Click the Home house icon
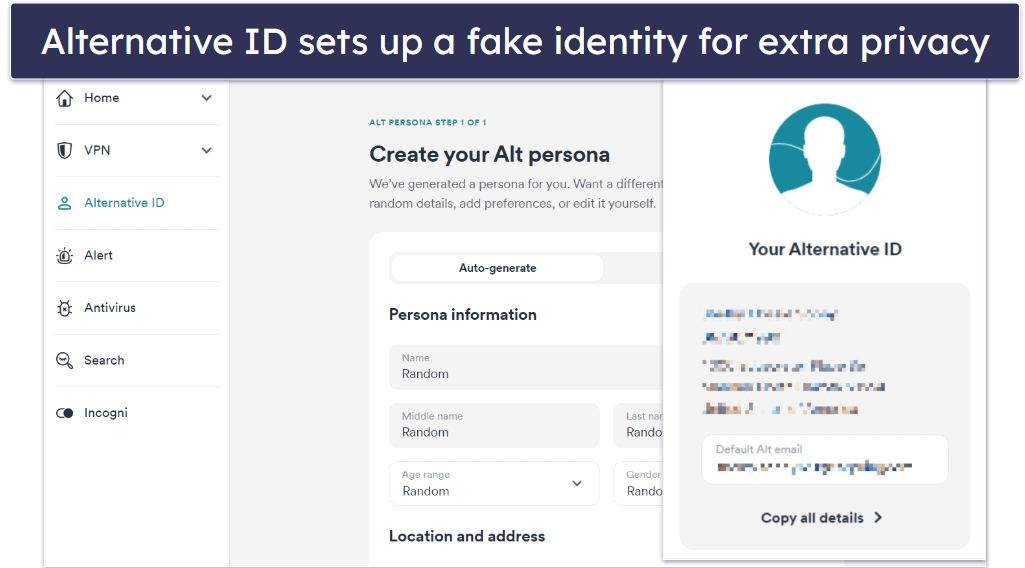The image size is (1025, 568). click(x=65, y=98)
